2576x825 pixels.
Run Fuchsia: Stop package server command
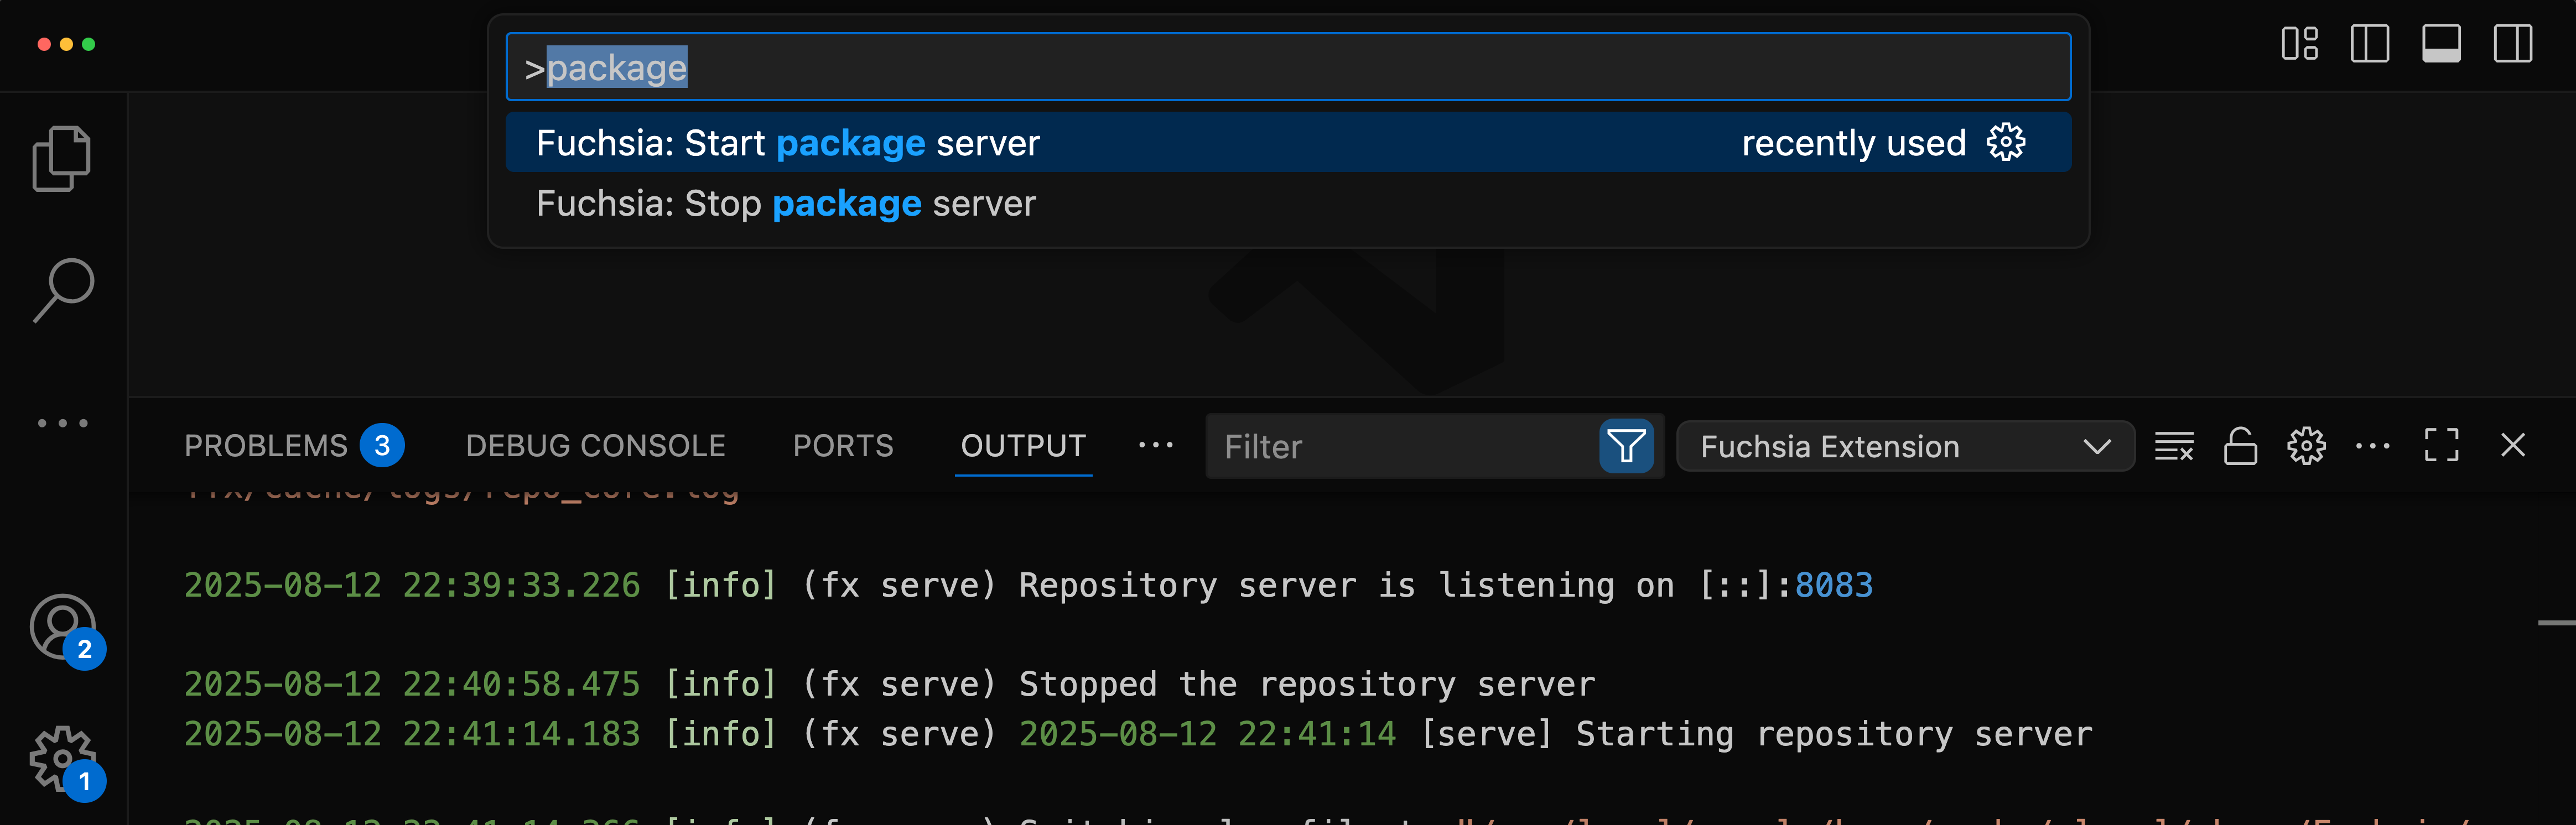tap(786, 204)
